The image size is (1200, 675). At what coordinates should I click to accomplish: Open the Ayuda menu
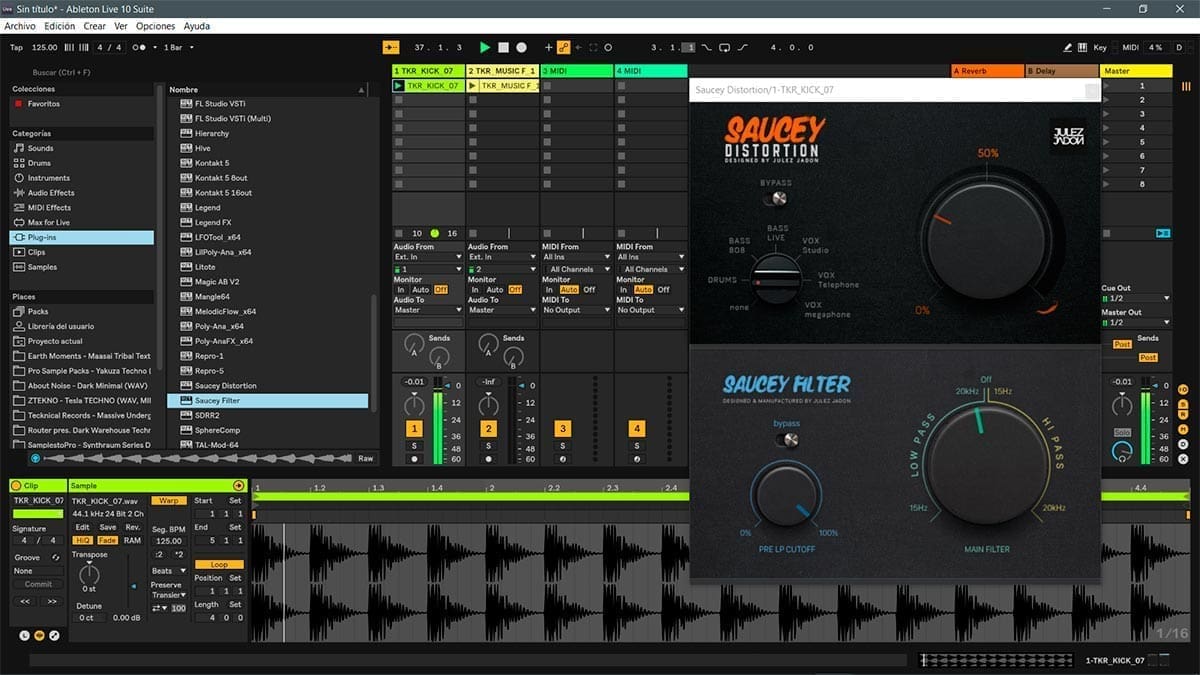click(197, 26)
